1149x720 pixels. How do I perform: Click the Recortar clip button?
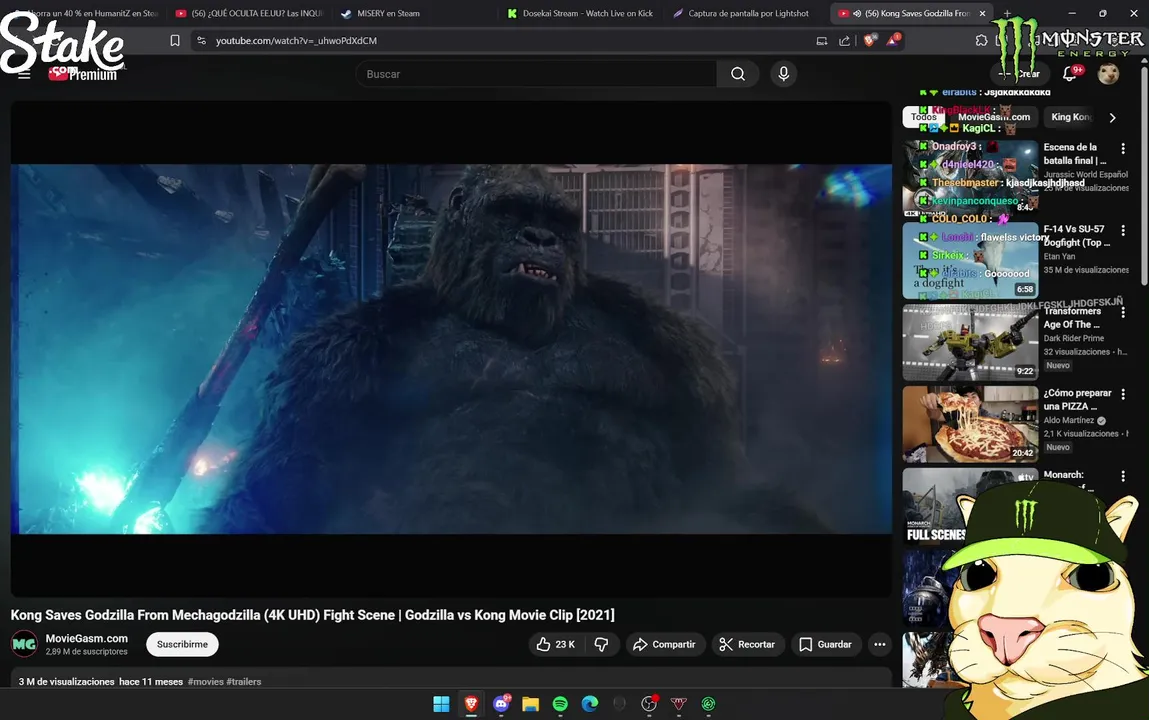(x=747, y=645)
